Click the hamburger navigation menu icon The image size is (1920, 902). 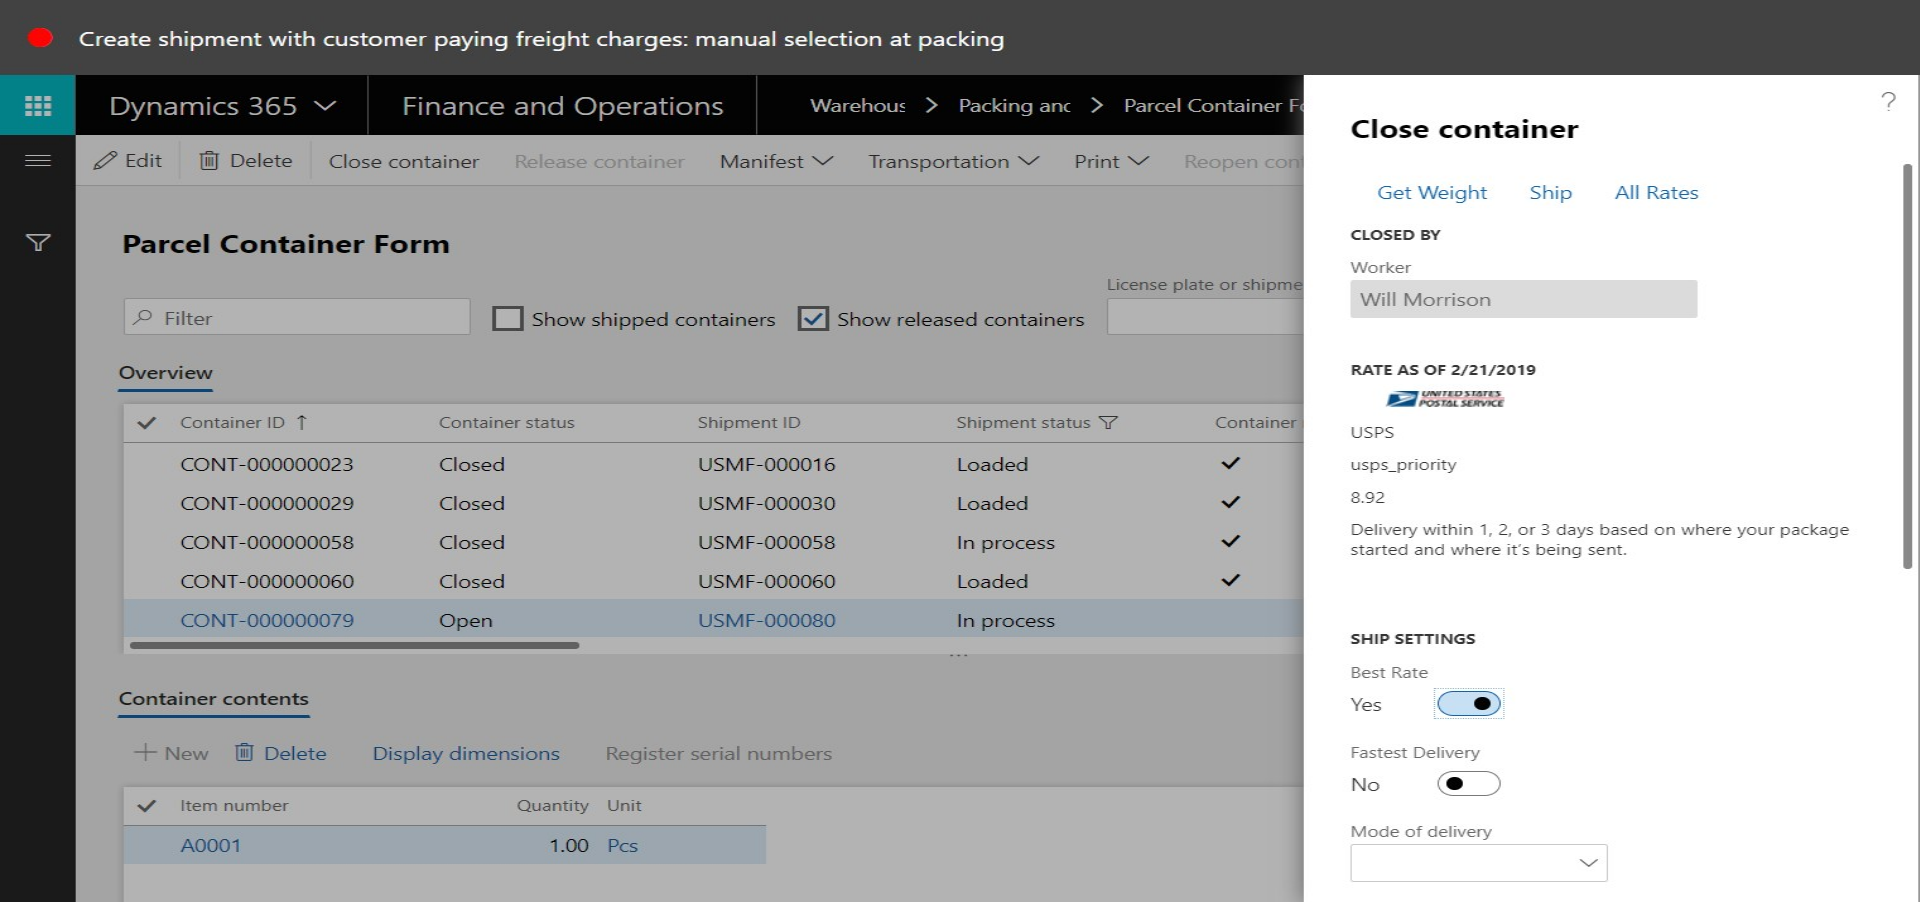click(38, 160)
